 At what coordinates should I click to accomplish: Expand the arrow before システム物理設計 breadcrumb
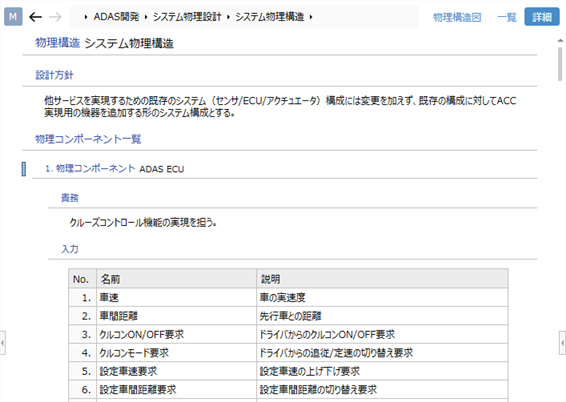click(x=146, y=17)
